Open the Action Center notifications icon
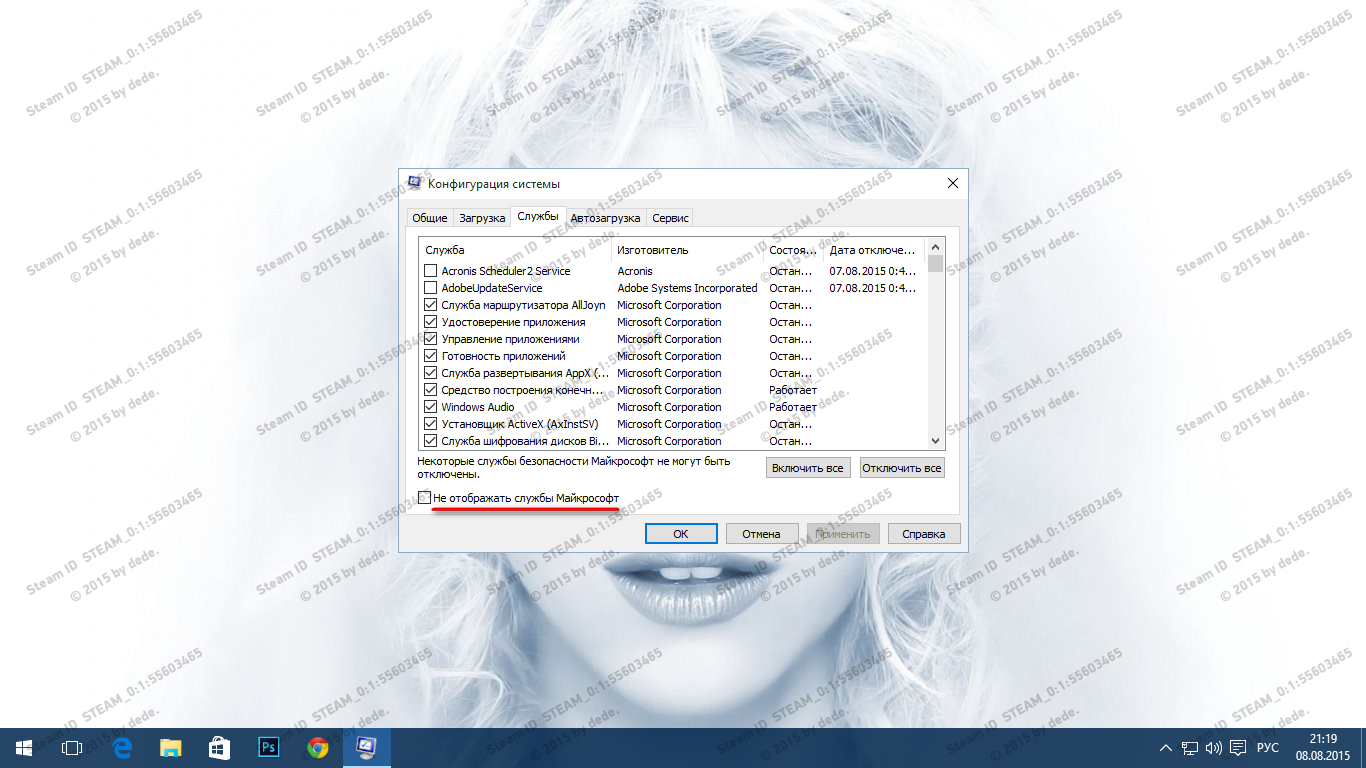The width and height of the screenshot is (1366, 768). click(1238, 748)
